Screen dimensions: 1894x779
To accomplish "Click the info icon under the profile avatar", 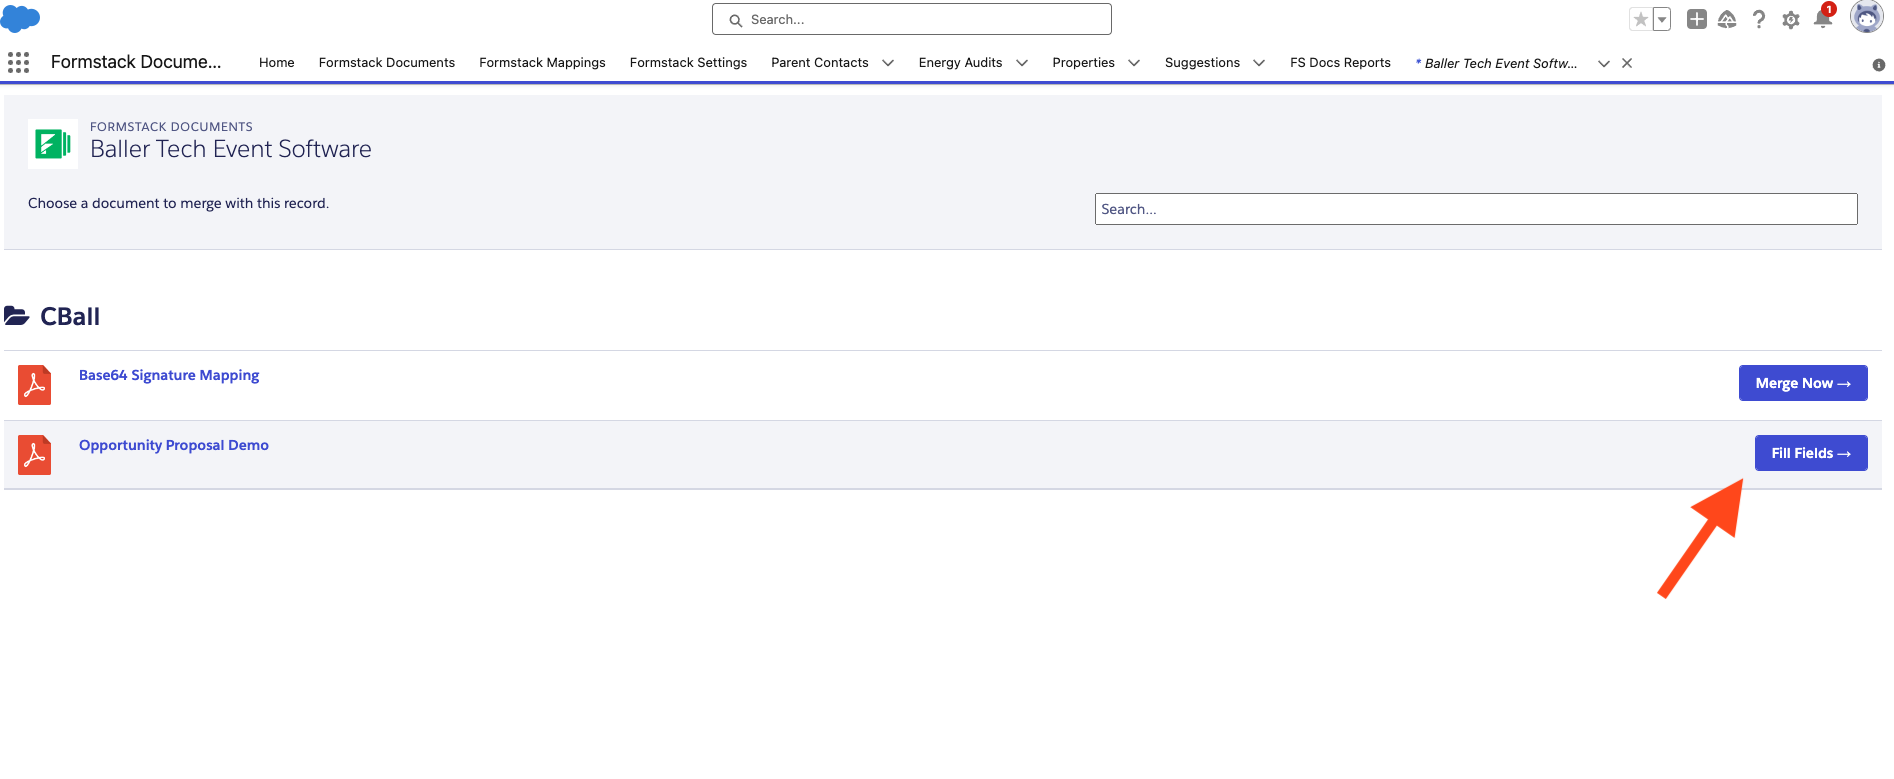I will 1879,65.
